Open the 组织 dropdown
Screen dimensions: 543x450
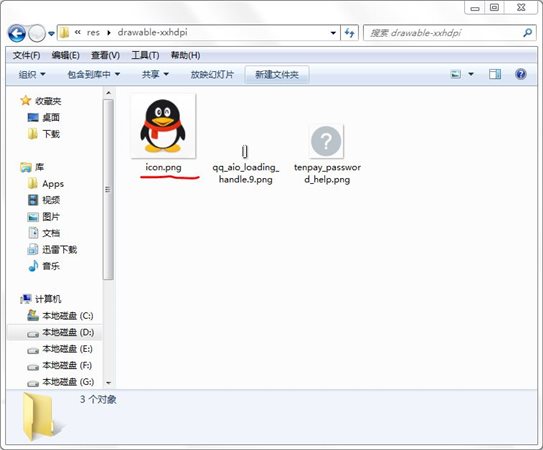pyautogui.click(x=32, y=74)
